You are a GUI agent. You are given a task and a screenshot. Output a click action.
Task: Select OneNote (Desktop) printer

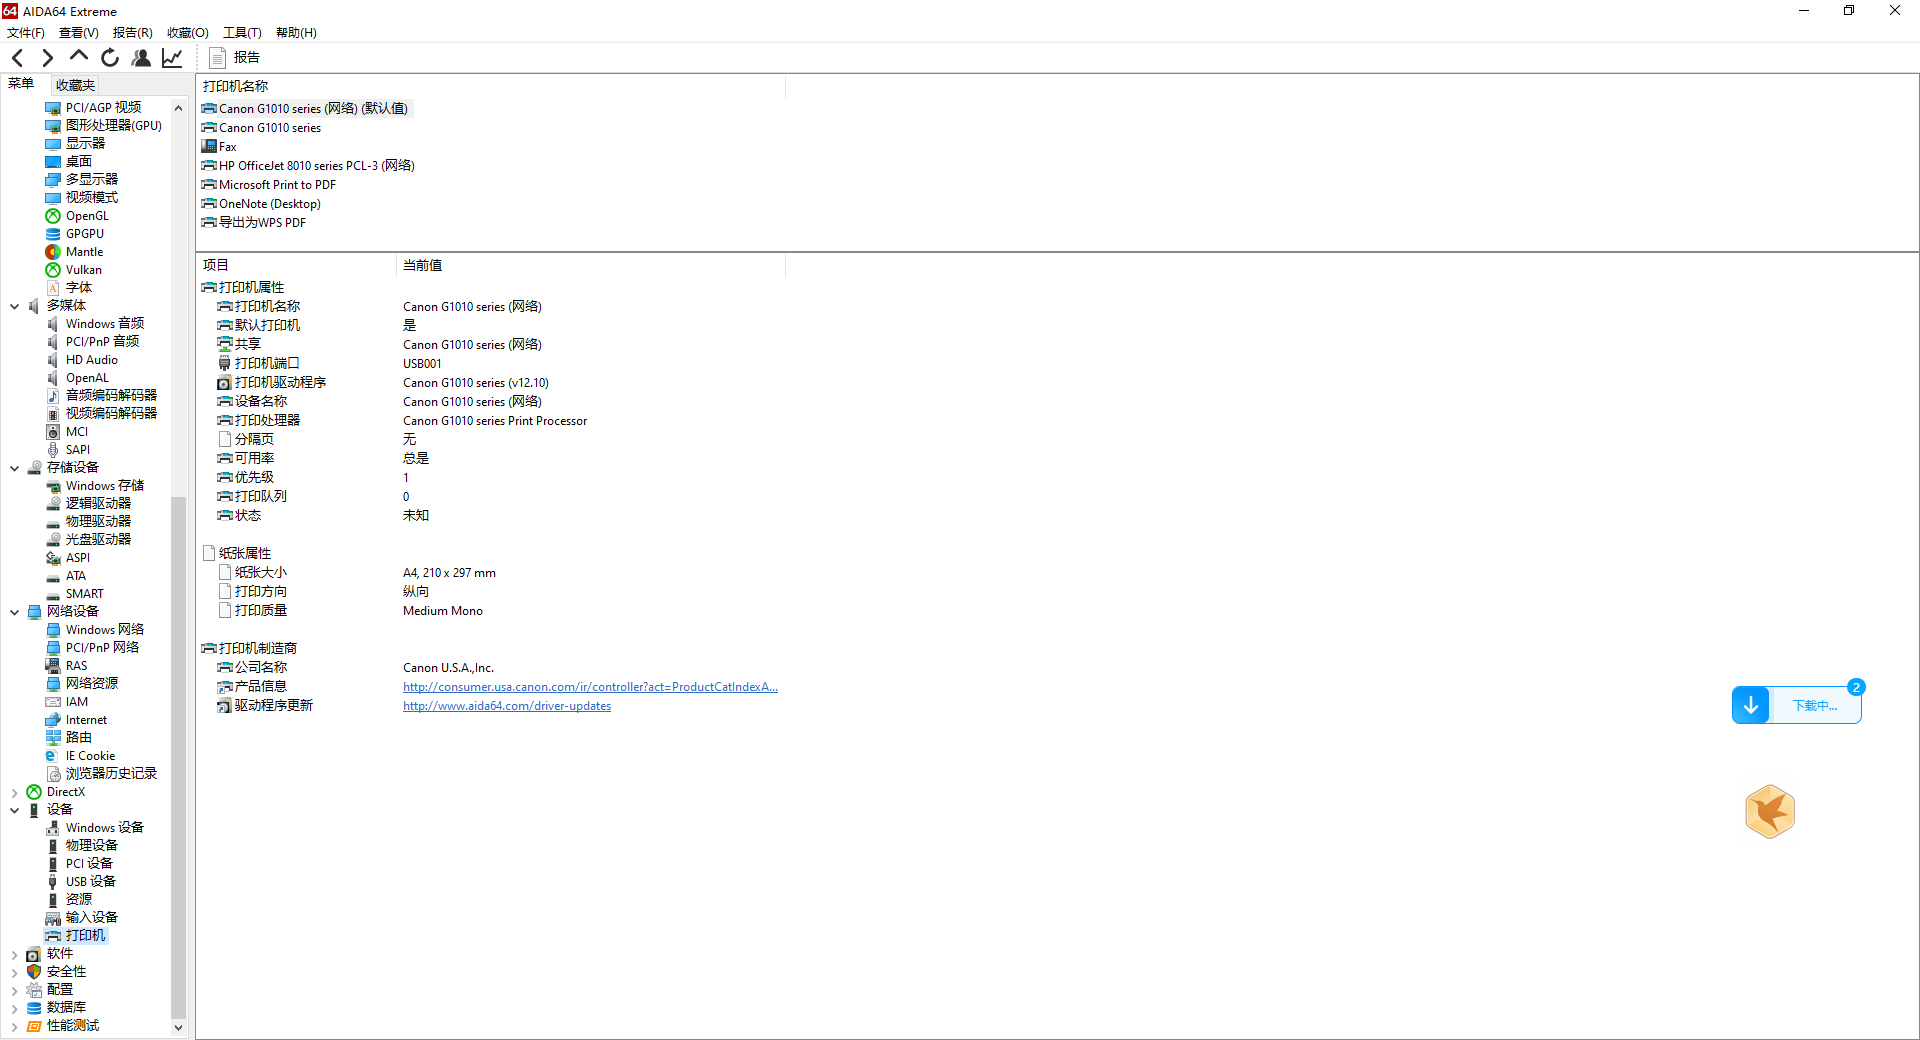pyautogui.click(x=261, y=204)
